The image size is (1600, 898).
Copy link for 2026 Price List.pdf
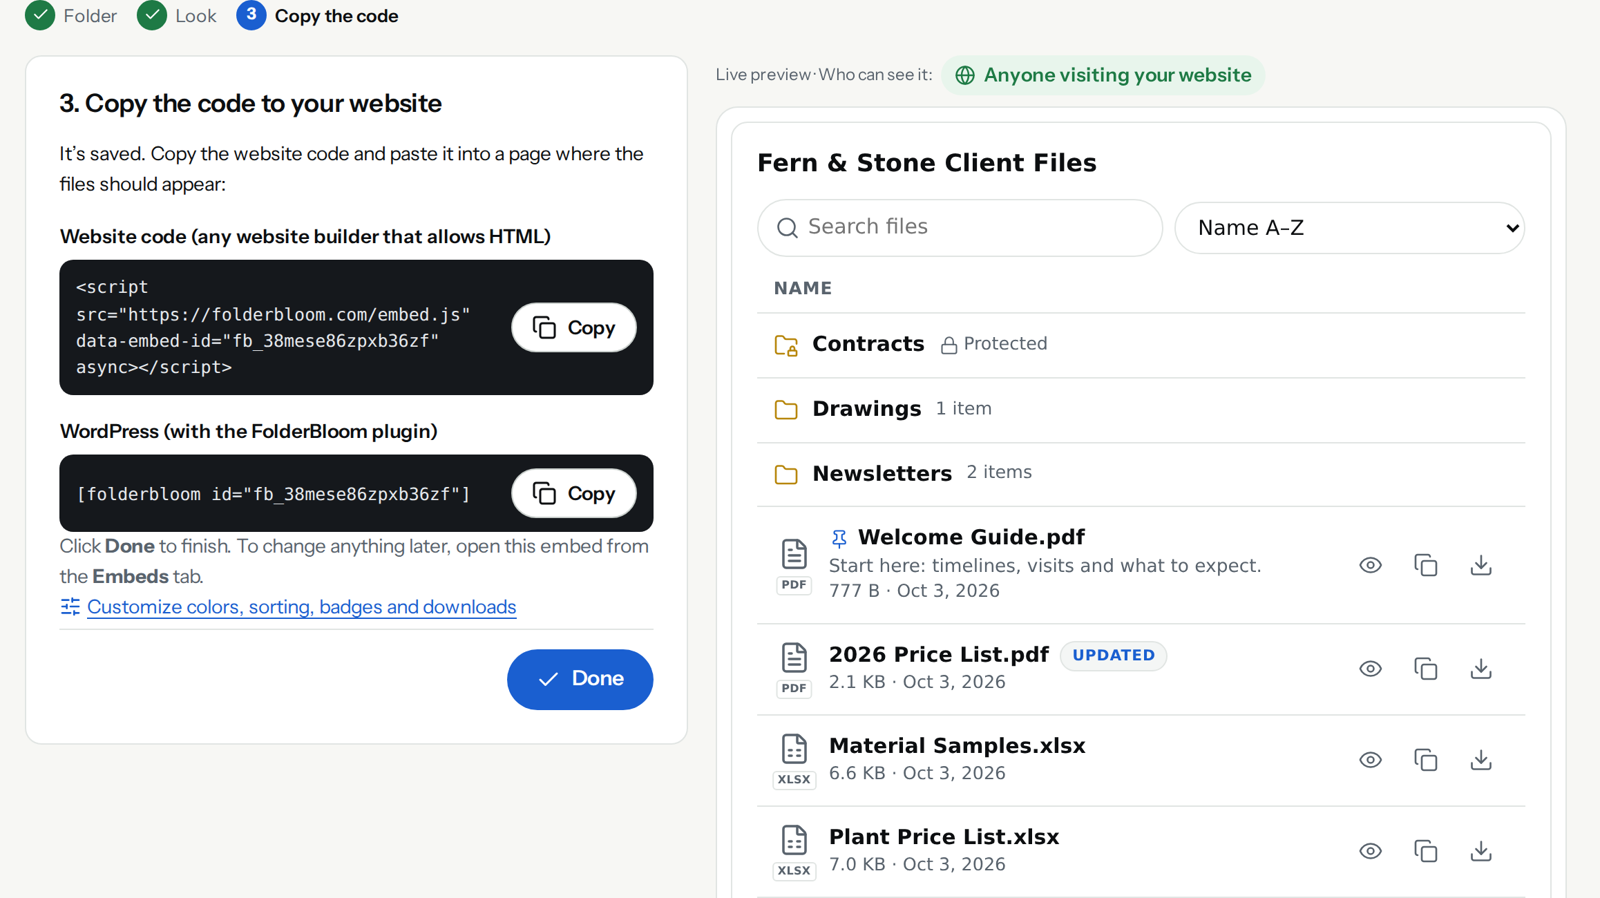[x=1426, y=669]
